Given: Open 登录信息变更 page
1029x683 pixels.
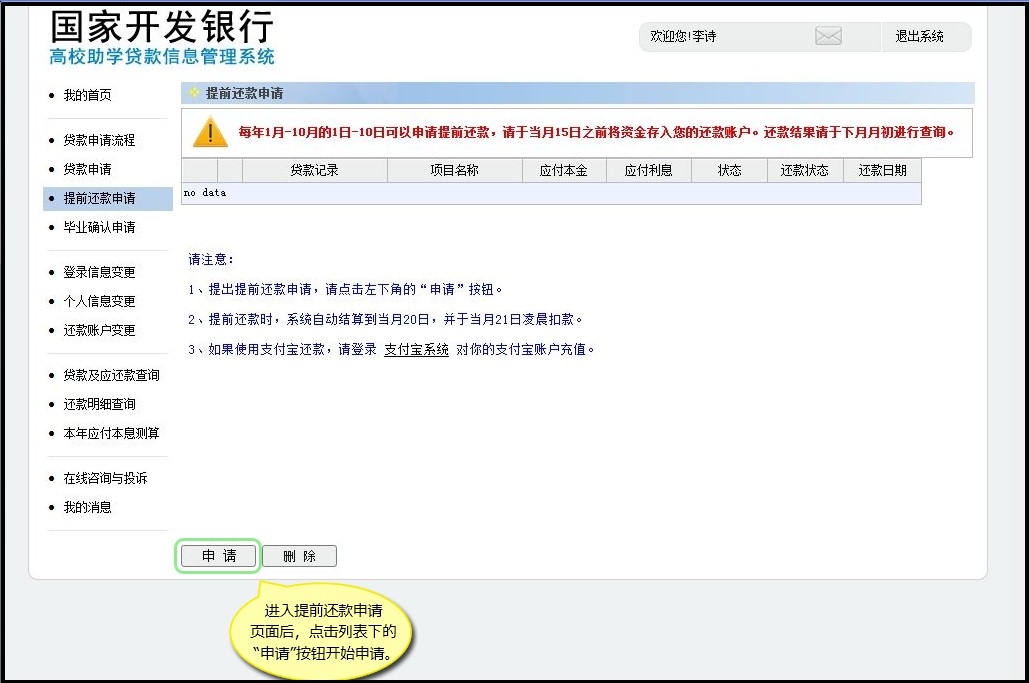Looking at the screenshot, I should point(99,272).
